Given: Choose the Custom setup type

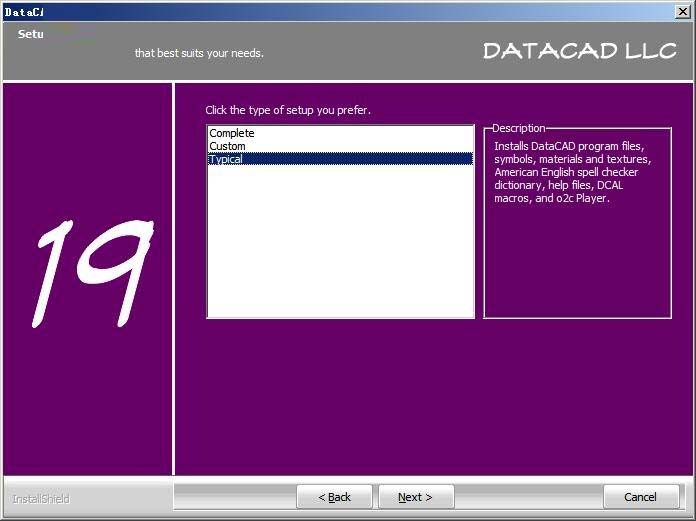Looking at the screenshot, I should click(340, 146).
